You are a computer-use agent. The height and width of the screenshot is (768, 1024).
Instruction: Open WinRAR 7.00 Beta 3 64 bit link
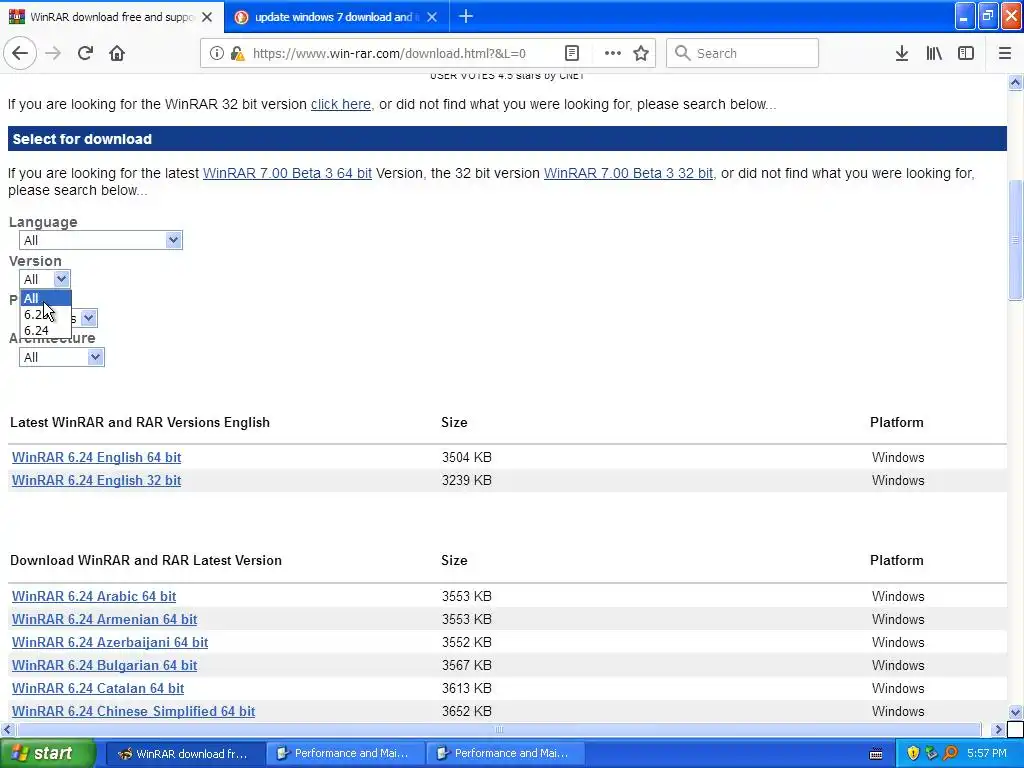(x=287, y=173)
